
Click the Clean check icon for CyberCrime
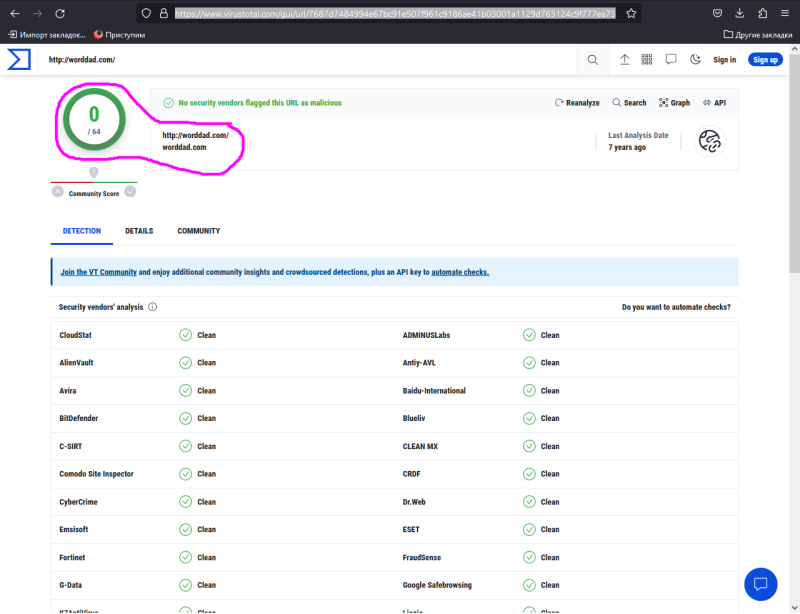(185, 502)
